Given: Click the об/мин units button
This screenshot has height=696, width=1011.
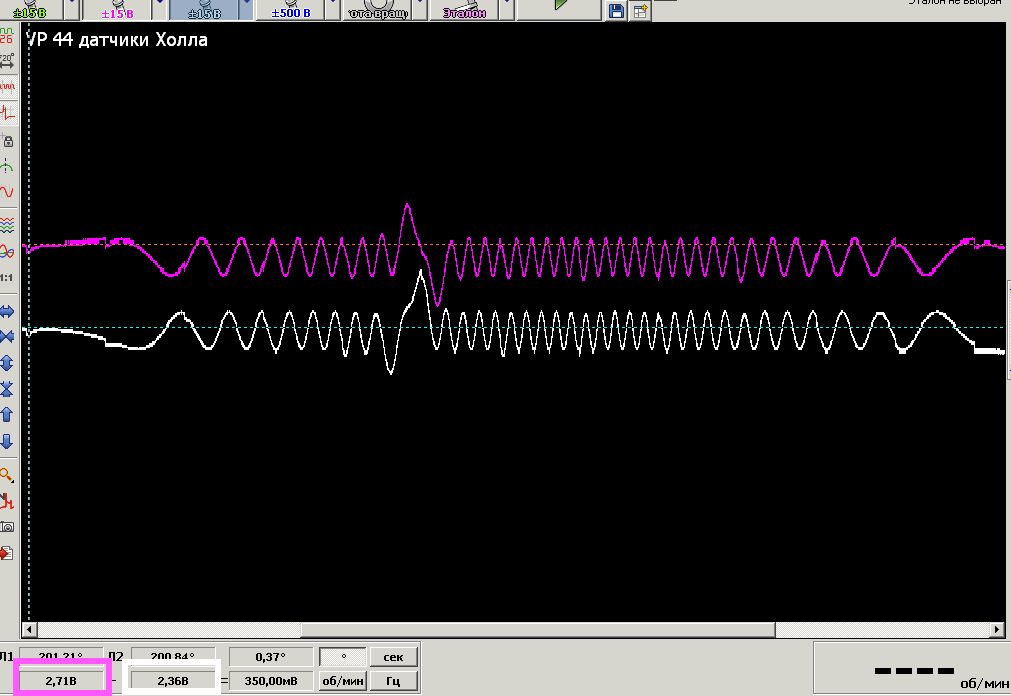Looking at the screenshot, I should 343,681.
